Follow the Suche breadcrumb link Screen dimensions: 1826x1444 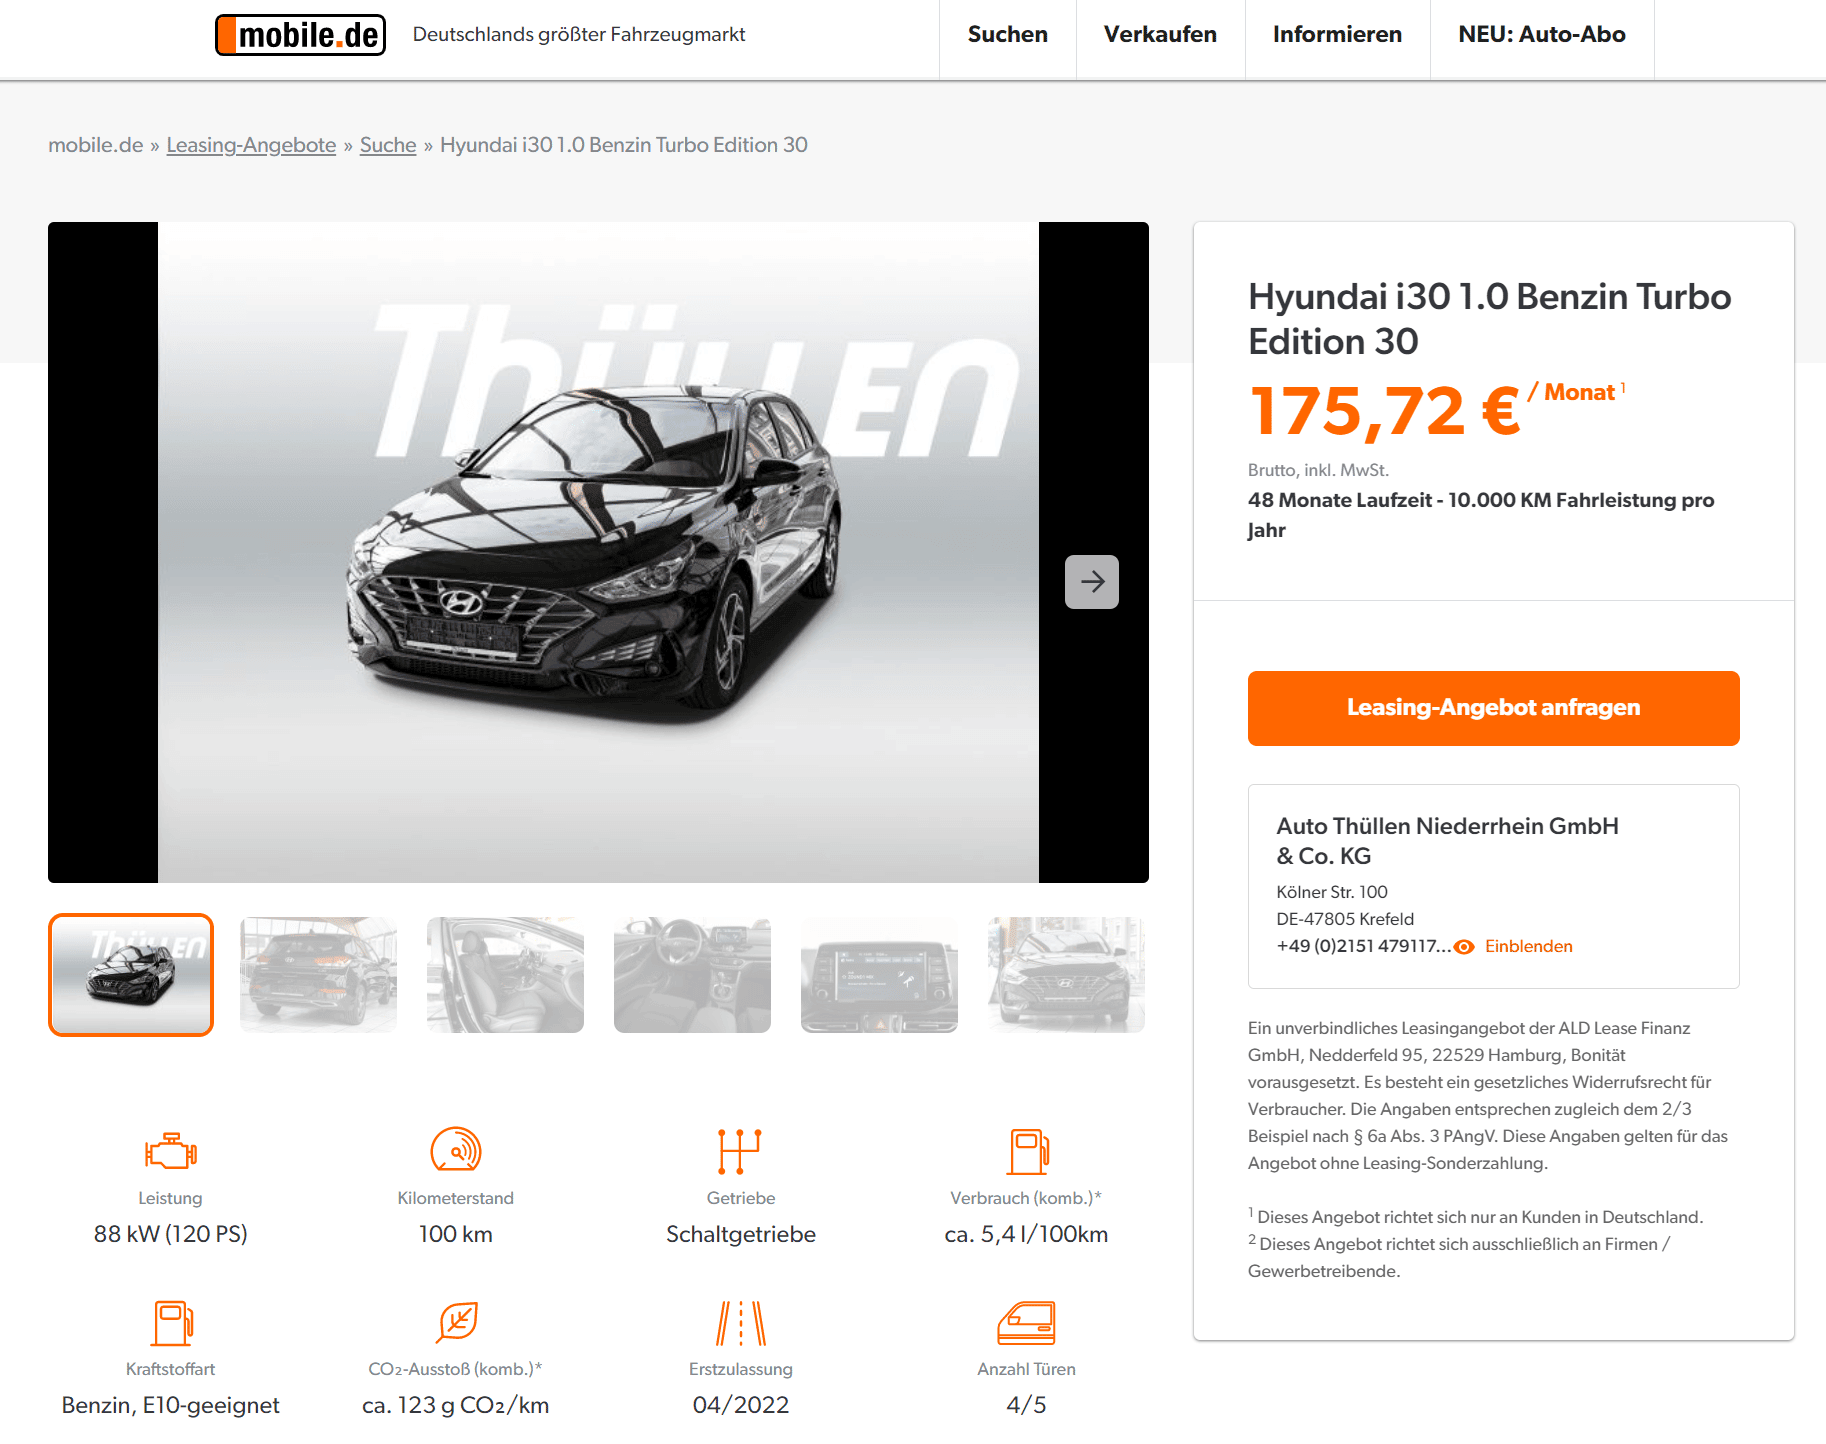pyautogui.click(x=388, y=145)
